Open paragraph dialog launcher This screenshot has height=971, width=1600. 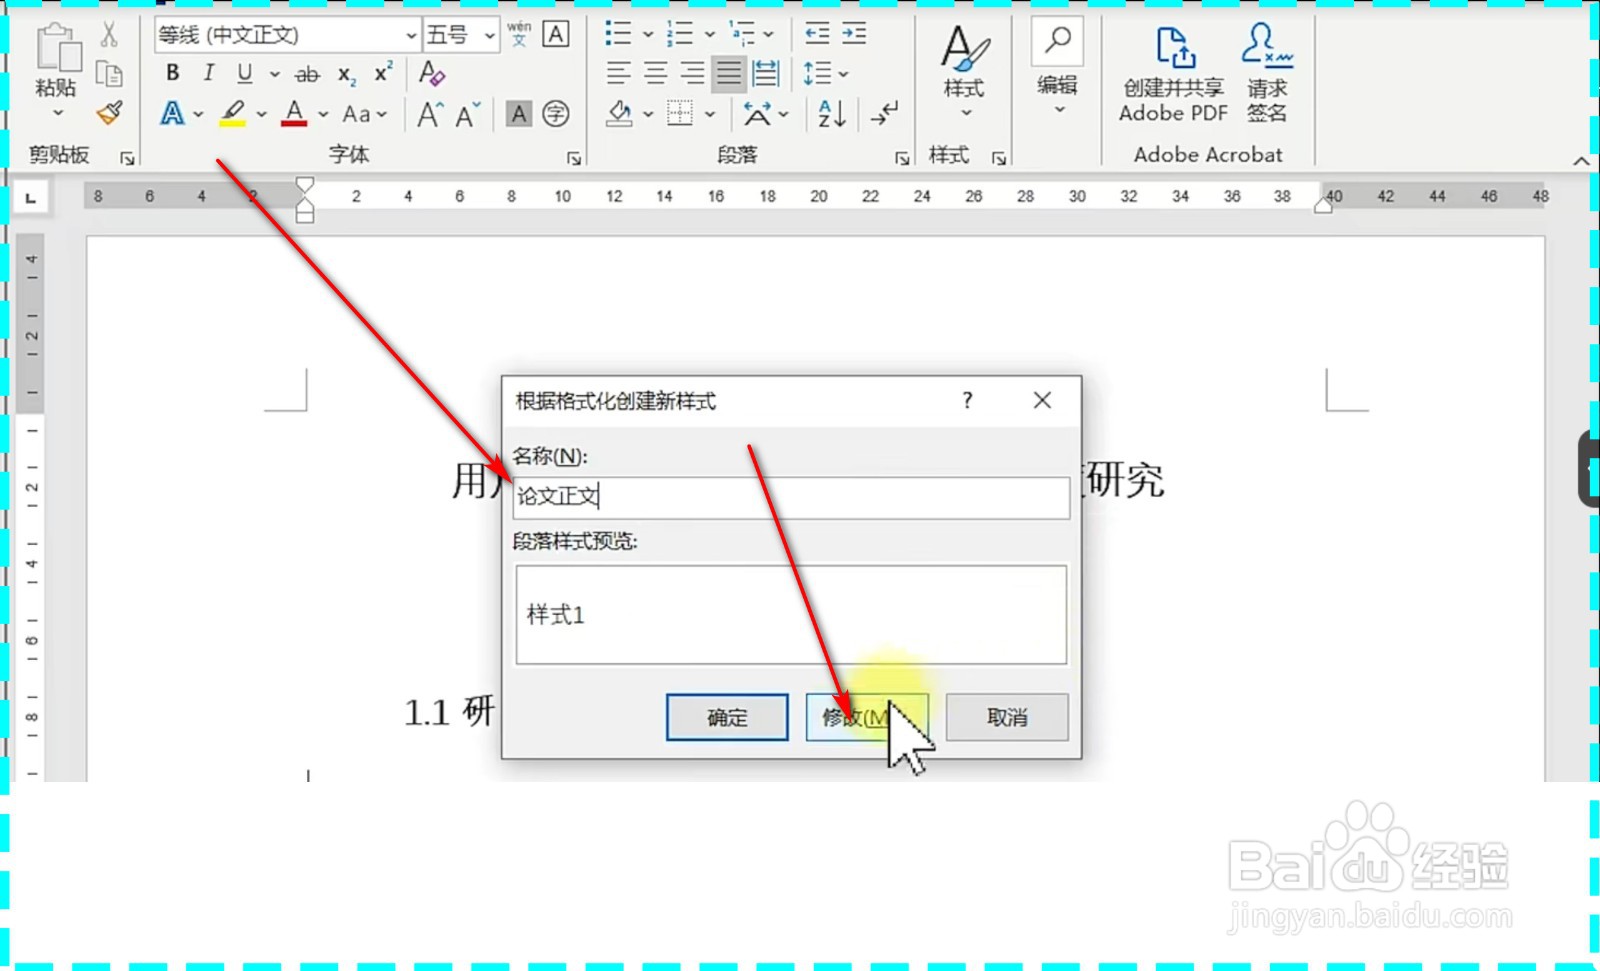[902, 158]
